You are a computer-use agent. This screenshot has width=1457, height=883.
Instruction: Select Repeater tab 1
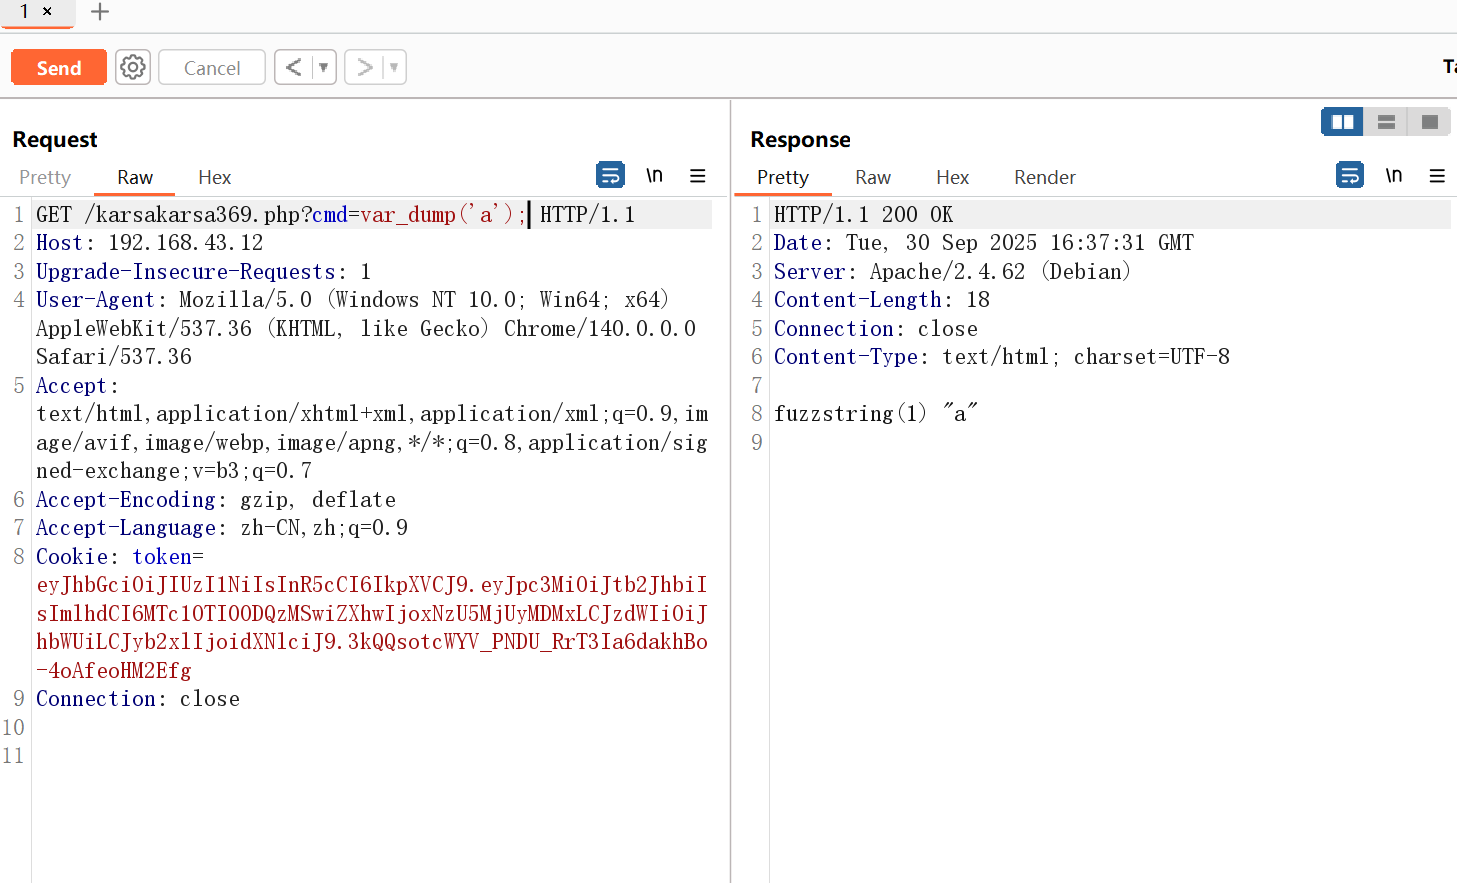24,11
